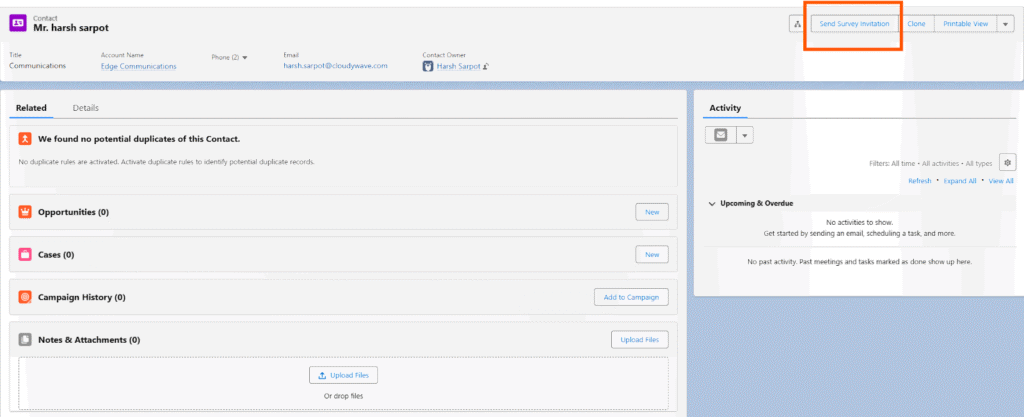This screenshot has height=417, width=1024.
Task: Click the Opportunities crown icon
Action: 25,212
